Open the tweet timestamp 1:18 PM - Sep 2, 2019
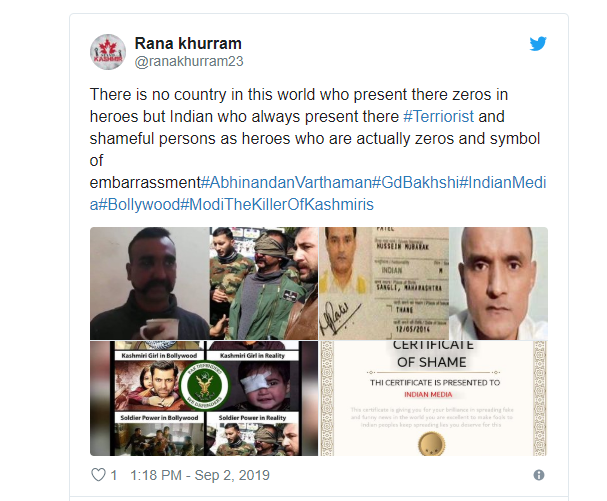Image resolution: width=607 pixels, height=501 pixels. 200,475
